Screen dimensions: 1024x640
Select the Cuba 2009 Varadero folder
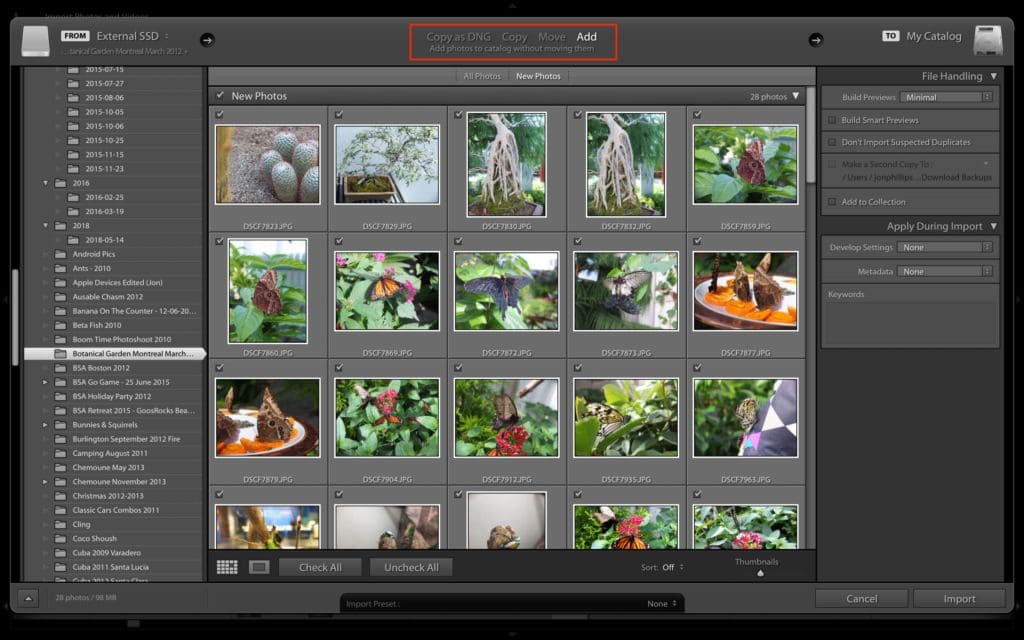106,553
